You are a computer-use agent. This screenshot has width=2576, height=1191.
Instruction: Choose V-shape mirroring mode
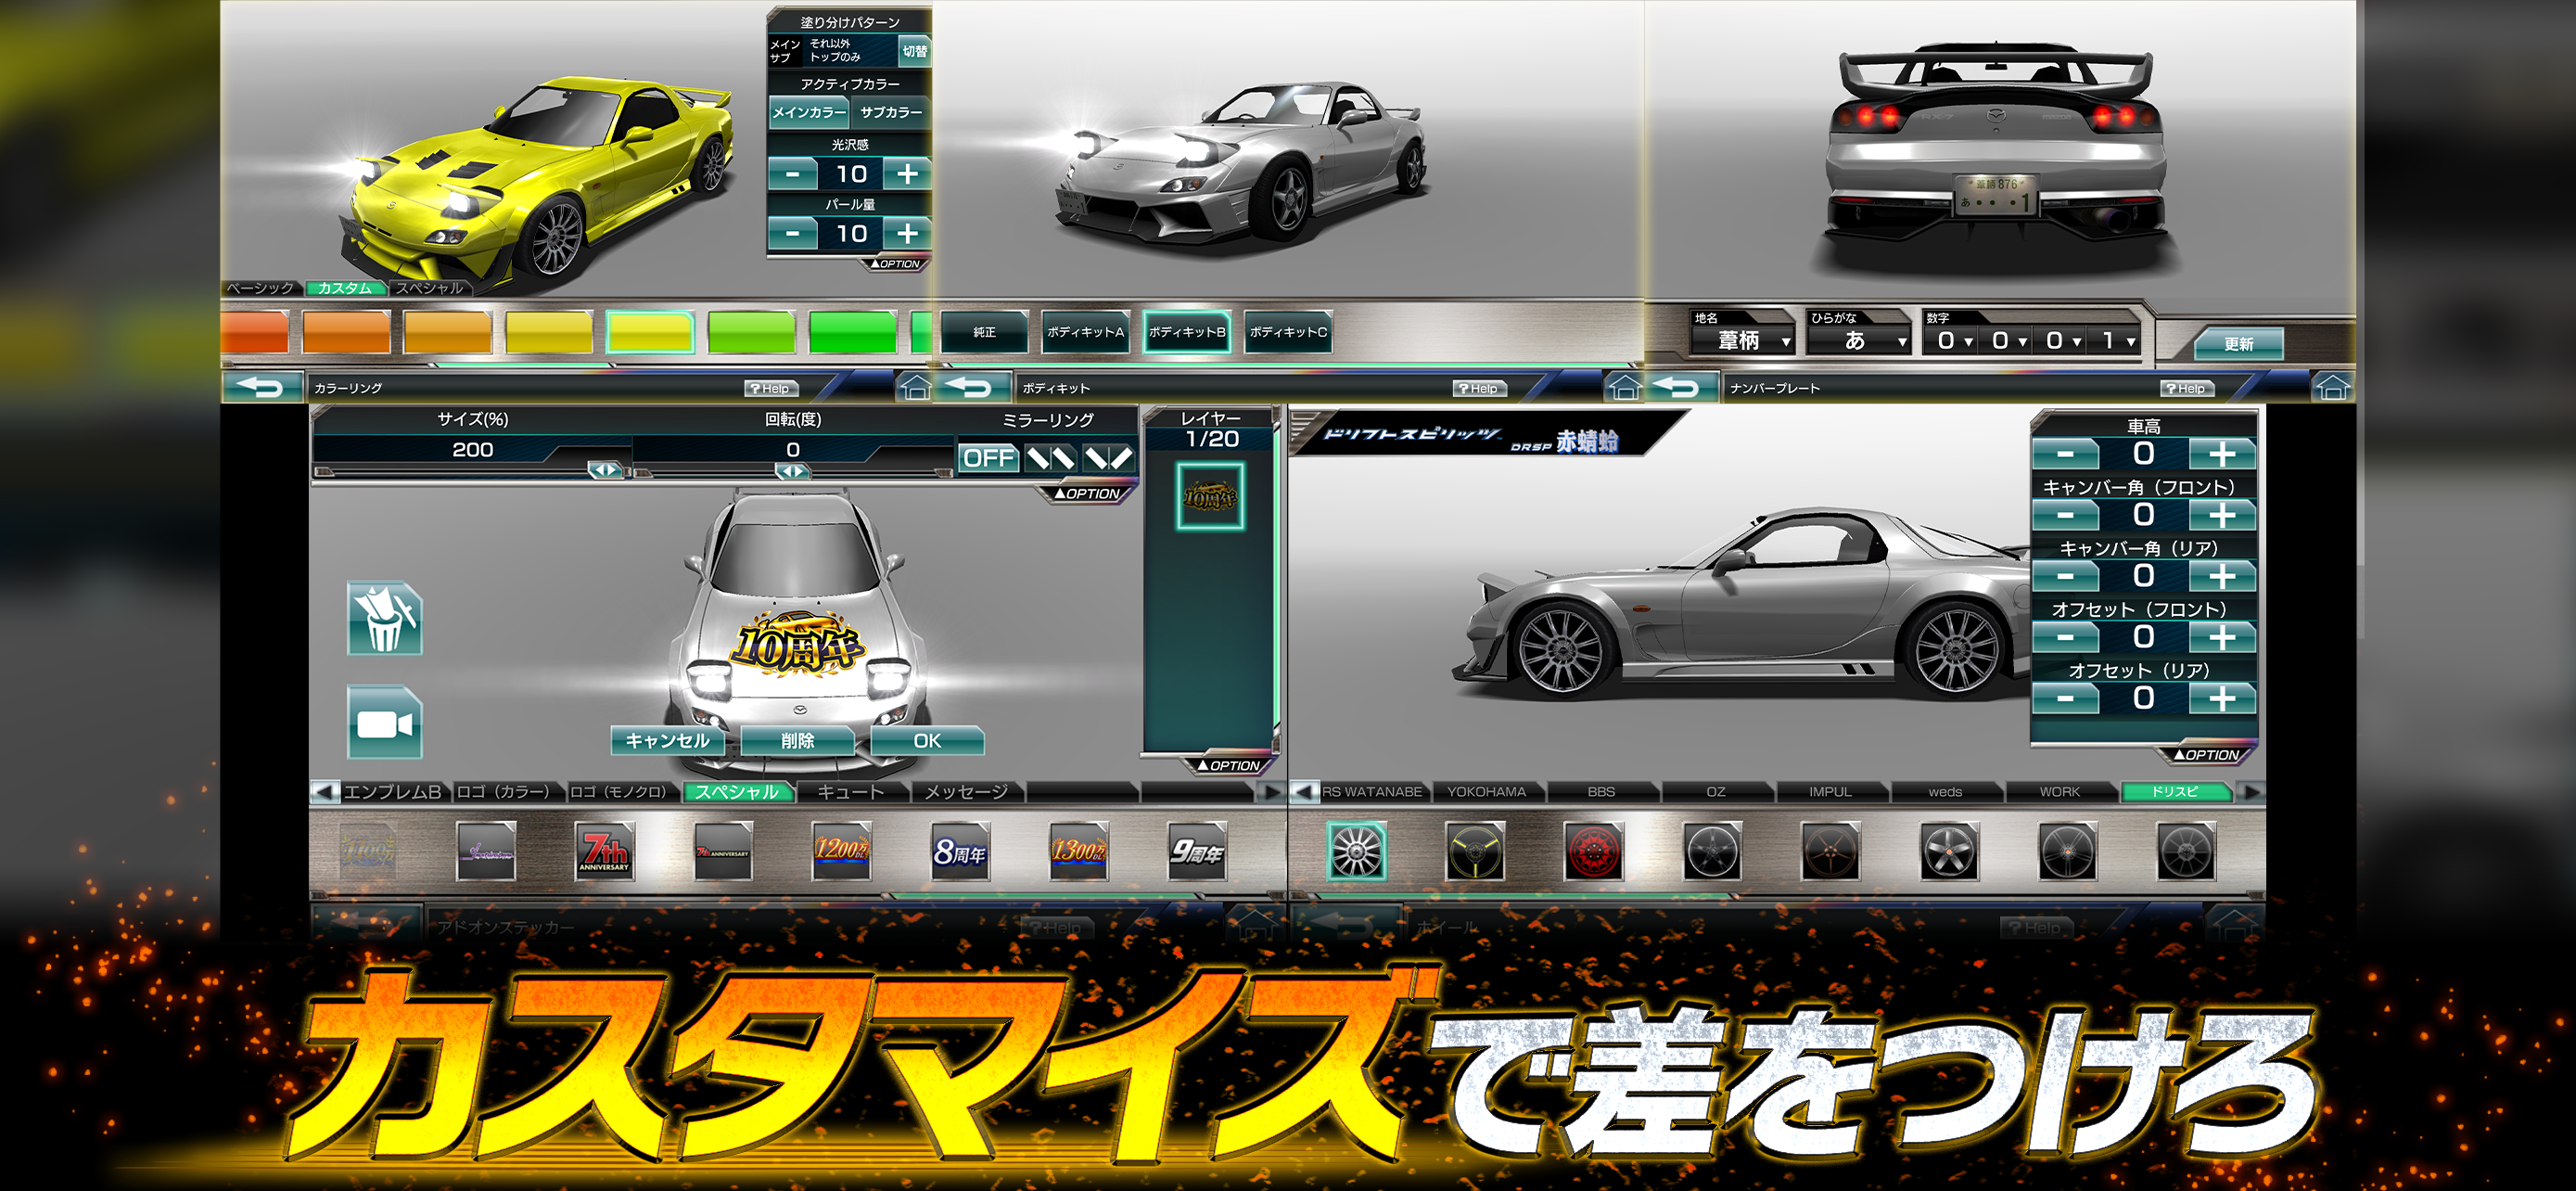(x=1108, y=458)
